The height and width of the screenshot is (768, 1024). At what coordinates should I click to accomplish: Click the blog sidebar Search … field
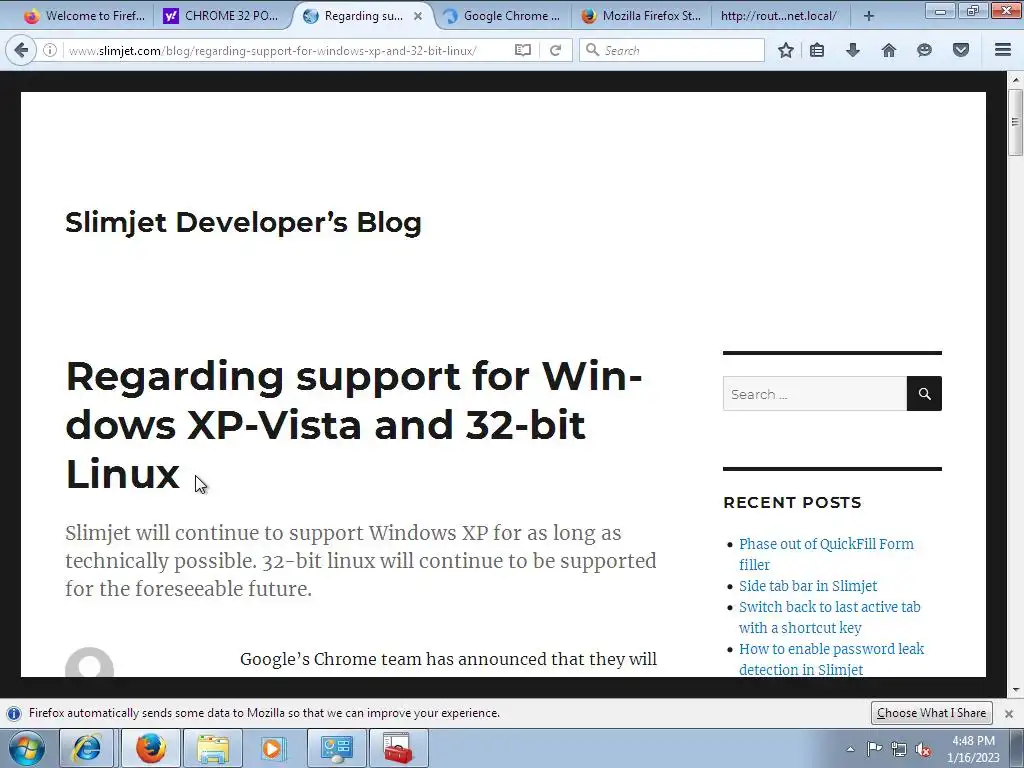pos(814,394)
